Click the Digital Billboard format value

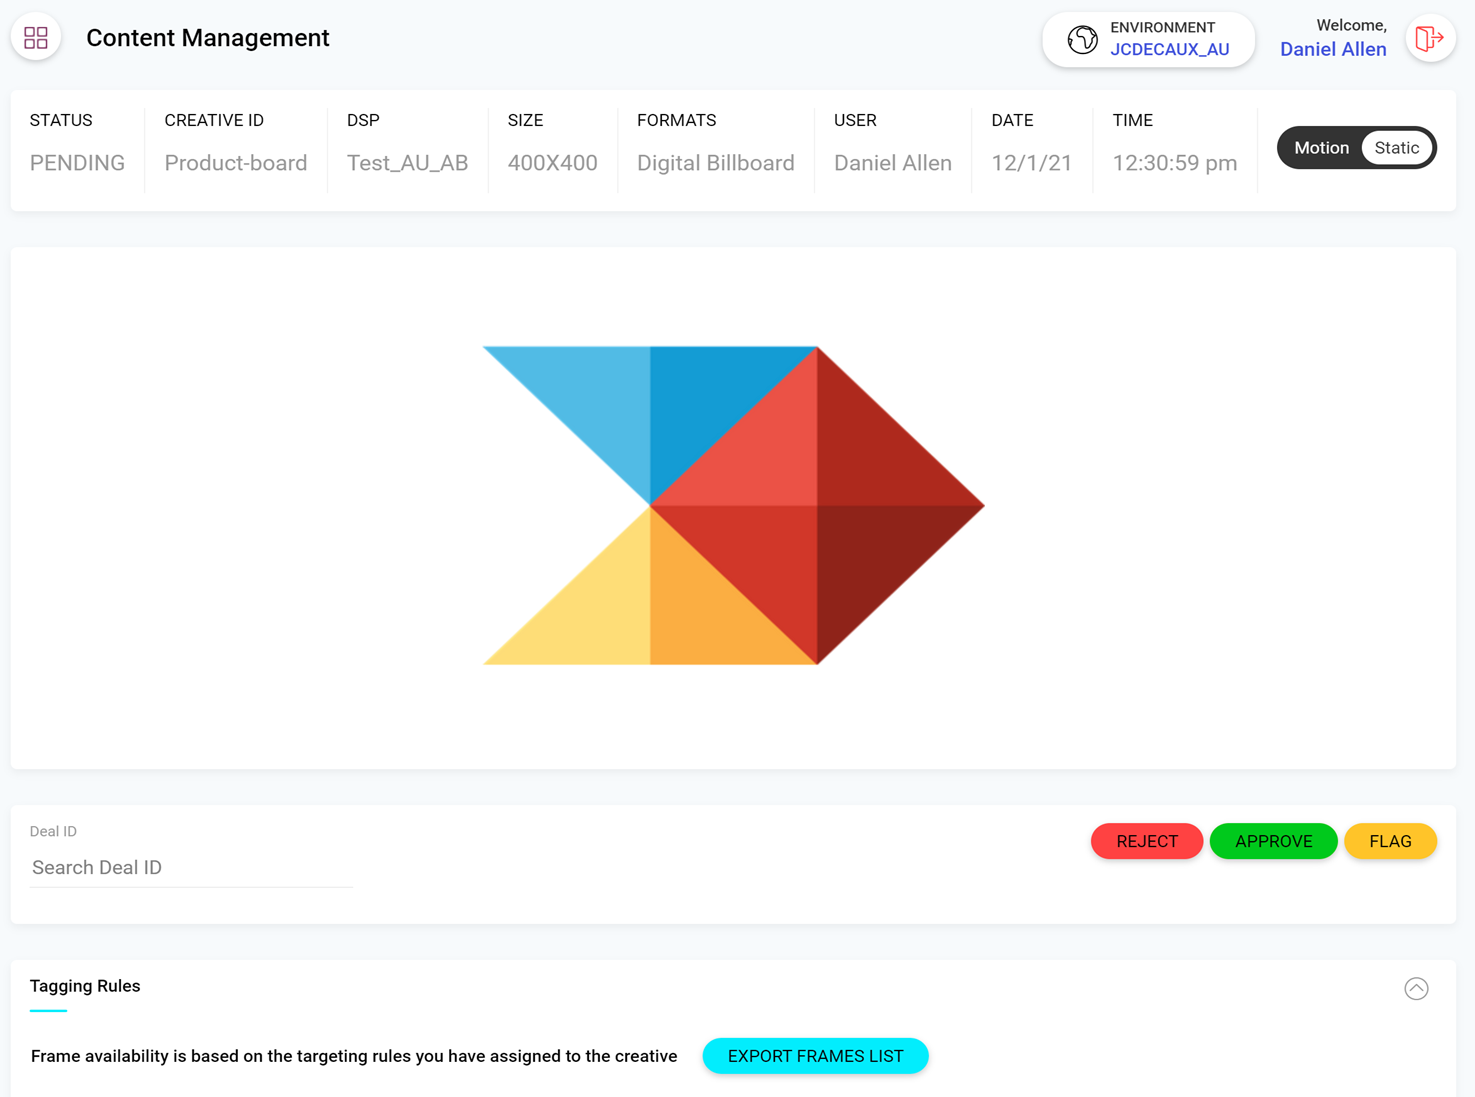click(x=716, y=163)
